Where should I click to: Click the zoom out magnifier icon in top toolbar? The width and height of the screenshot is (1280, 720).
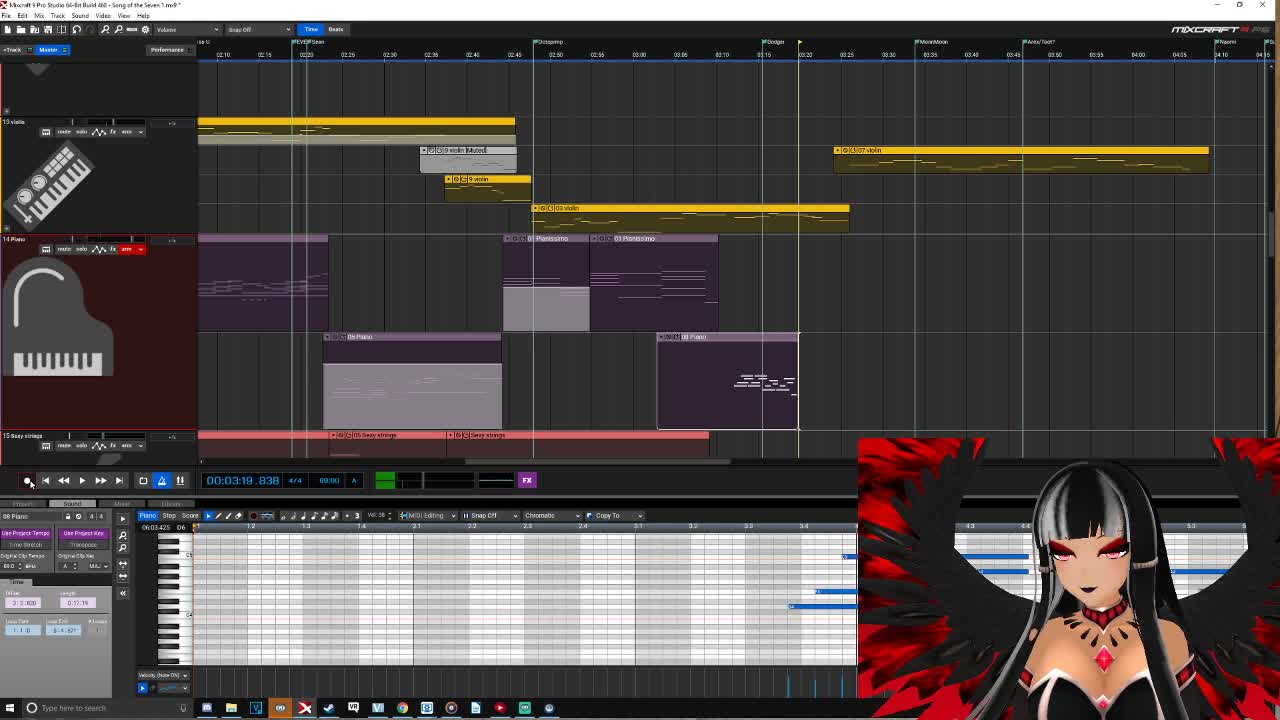[118, 29]
